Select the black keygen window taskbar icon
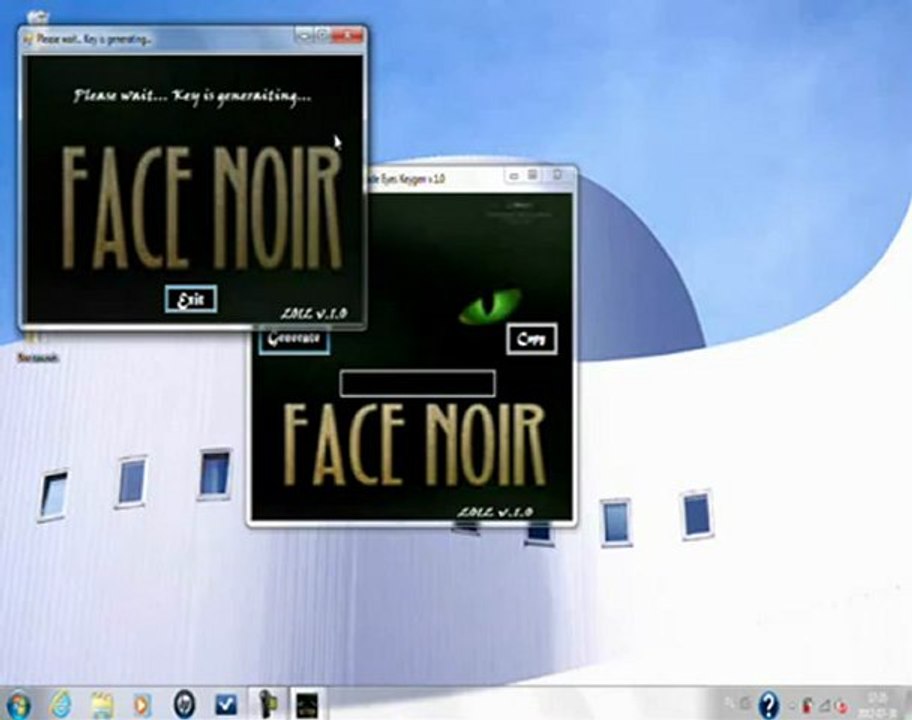Image resolution: width=912 pixels, height=720 pixels. coord(307,705)
